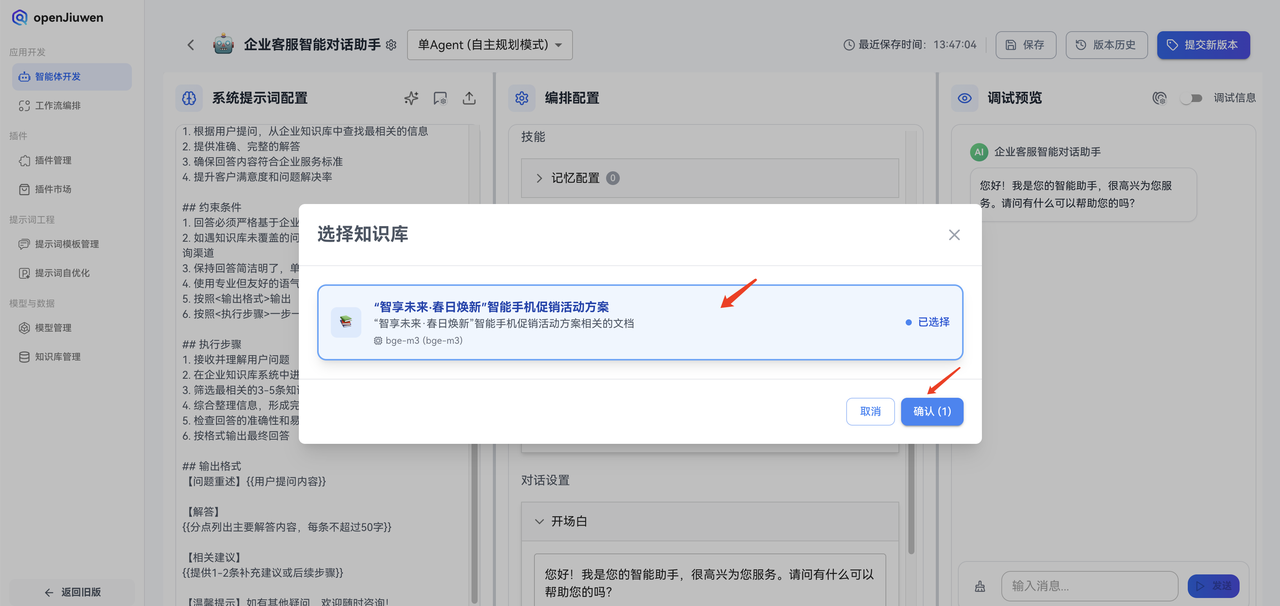This screenshot has height=606, width=1280.
Task: Click the debug settings icon near the toggle
Action: (1160, 98)
